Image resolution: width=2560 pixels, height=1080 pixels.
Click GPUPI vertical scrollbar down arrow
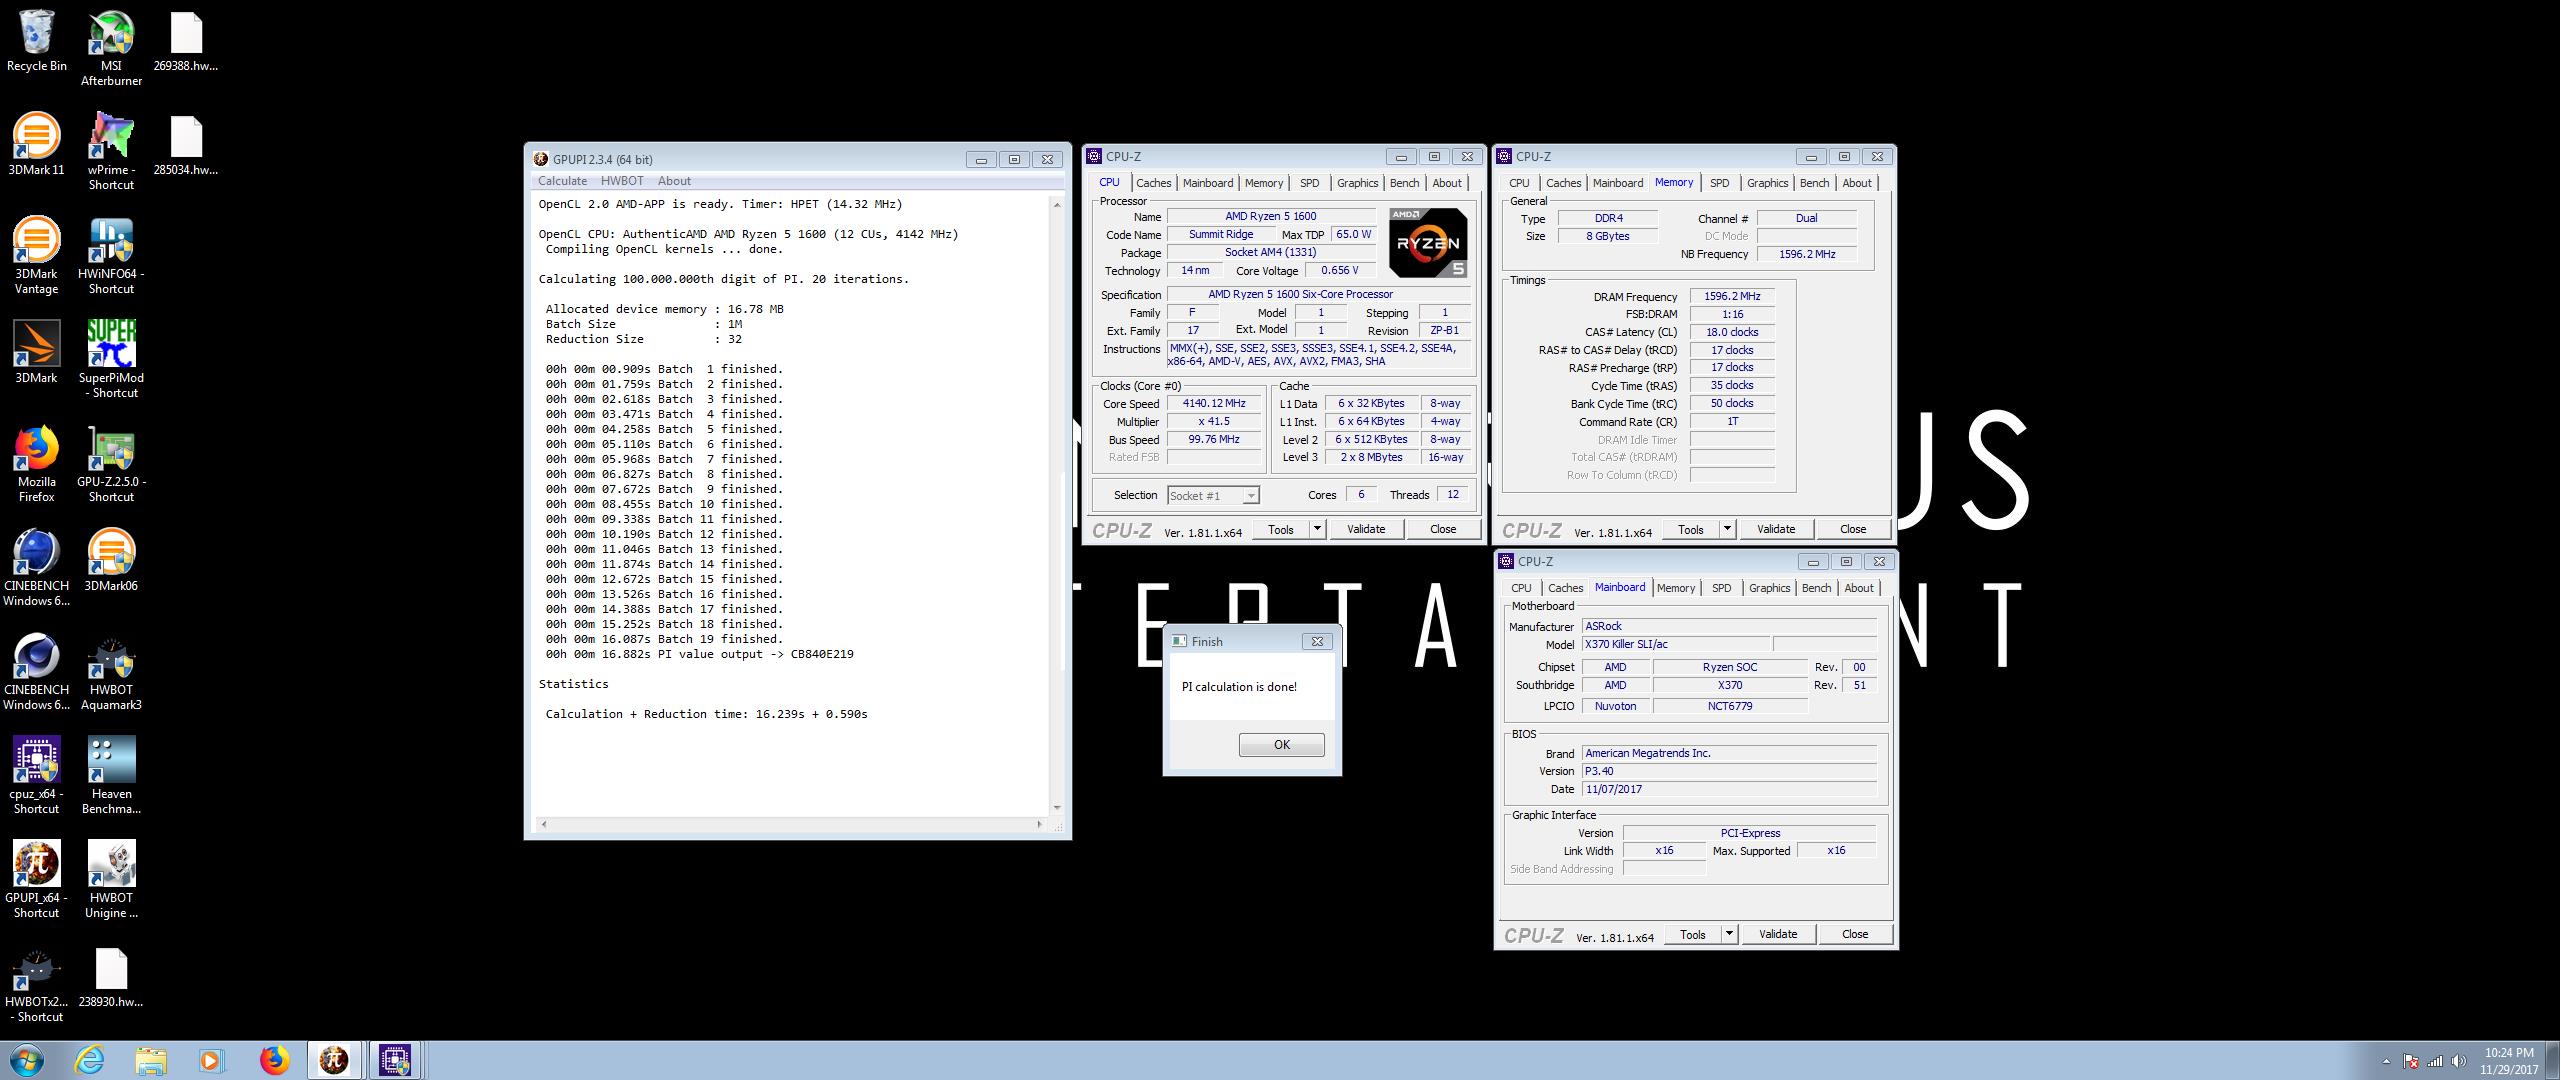pos(1057,807)
